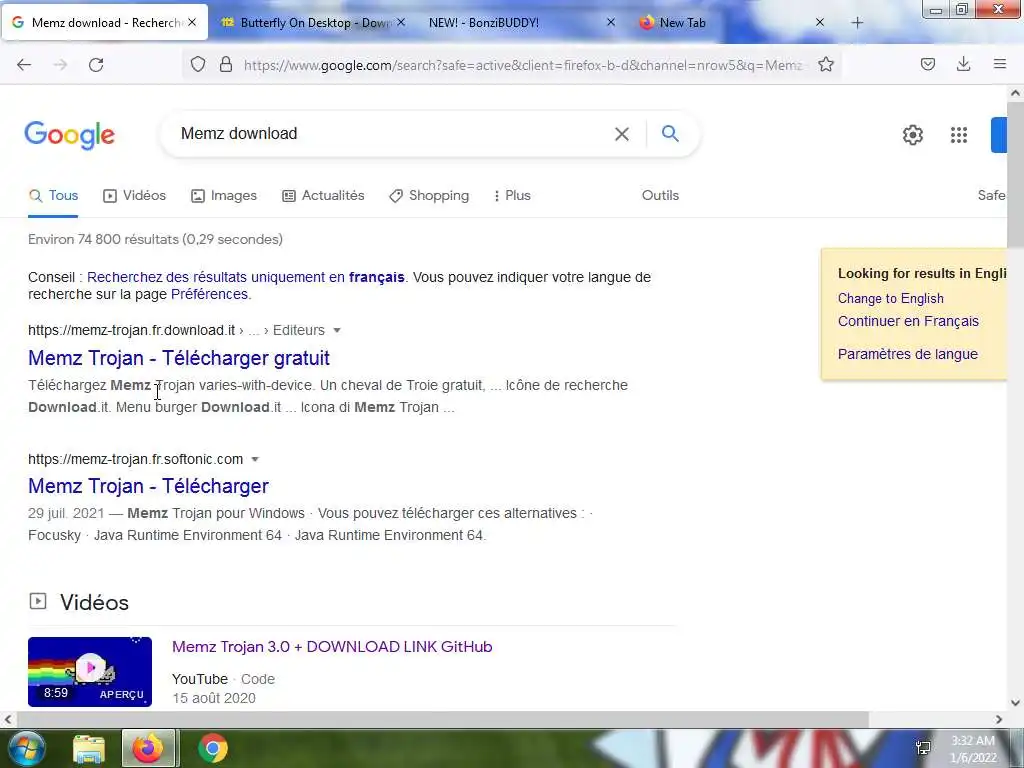Open the Pocket save icon
Viewport: 1024px width, 768px height.
pyautogui.click(x=927, y=64)
